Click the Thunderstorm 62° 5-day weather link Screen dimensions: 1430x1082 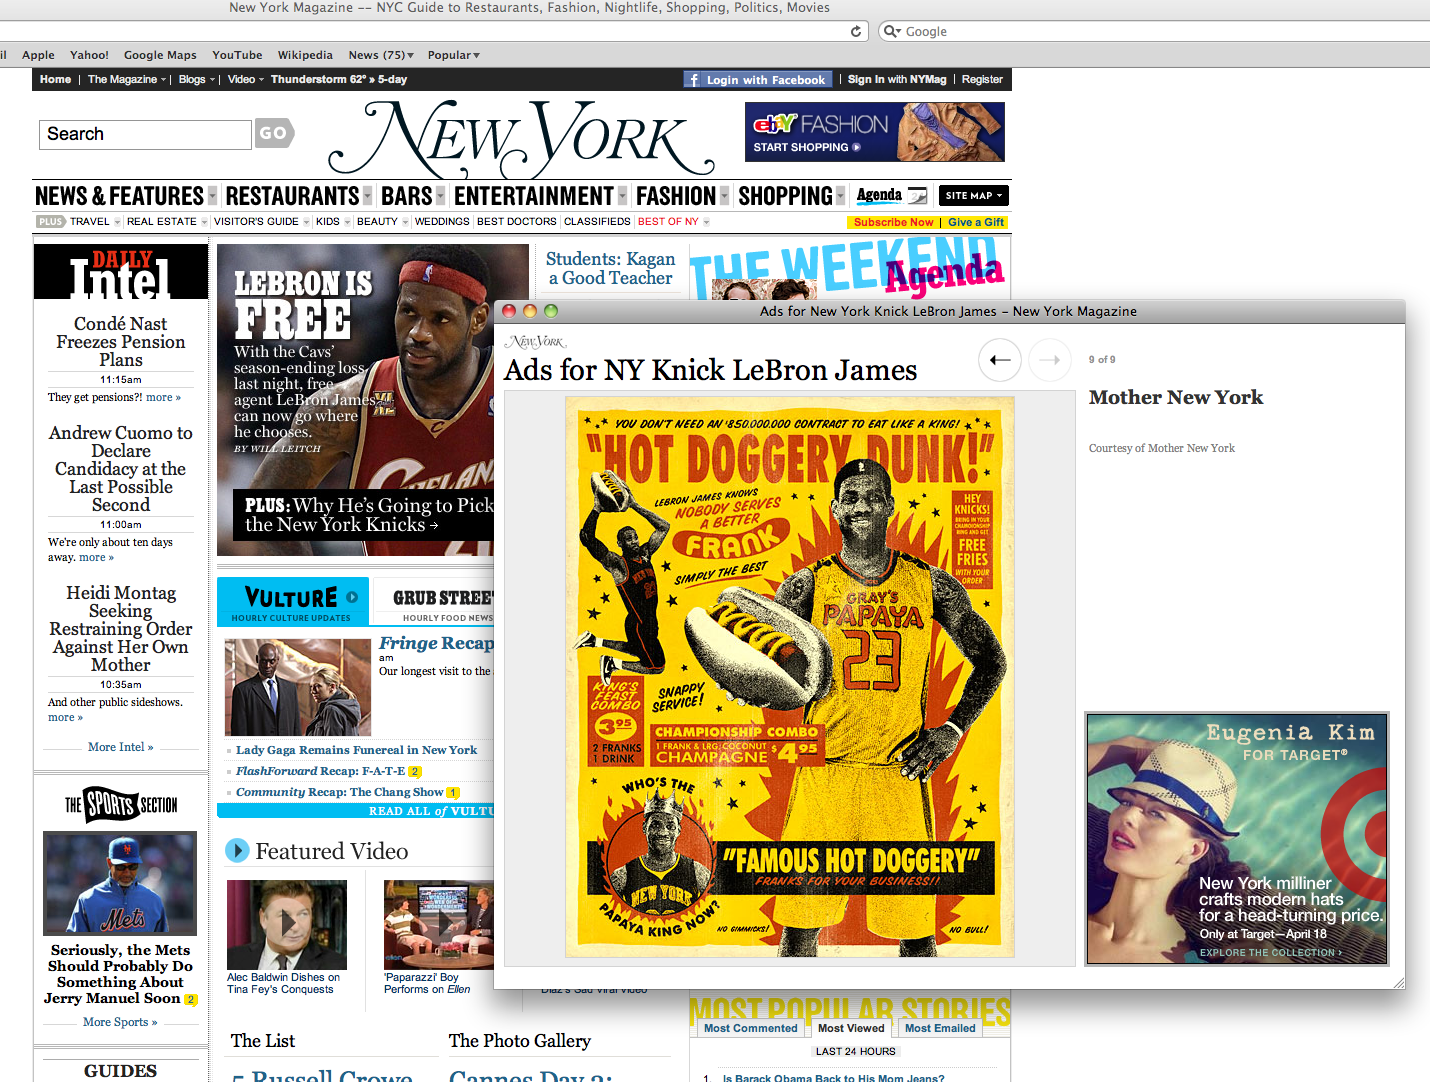pyautogui.click(x=339, y=80)
